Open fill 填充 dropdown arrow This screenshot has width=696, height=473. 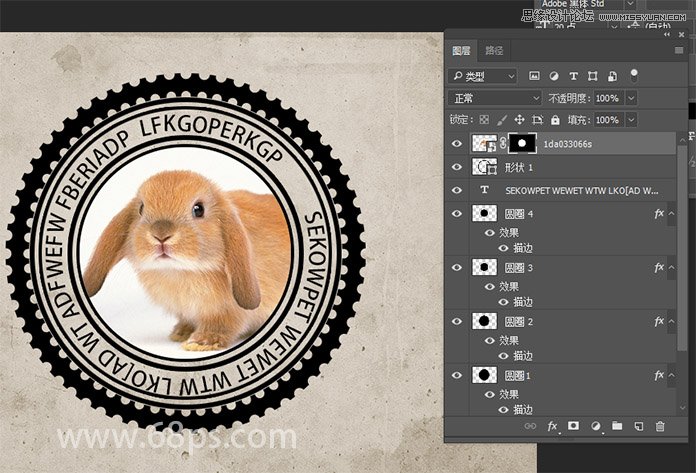tap(631, 120)
